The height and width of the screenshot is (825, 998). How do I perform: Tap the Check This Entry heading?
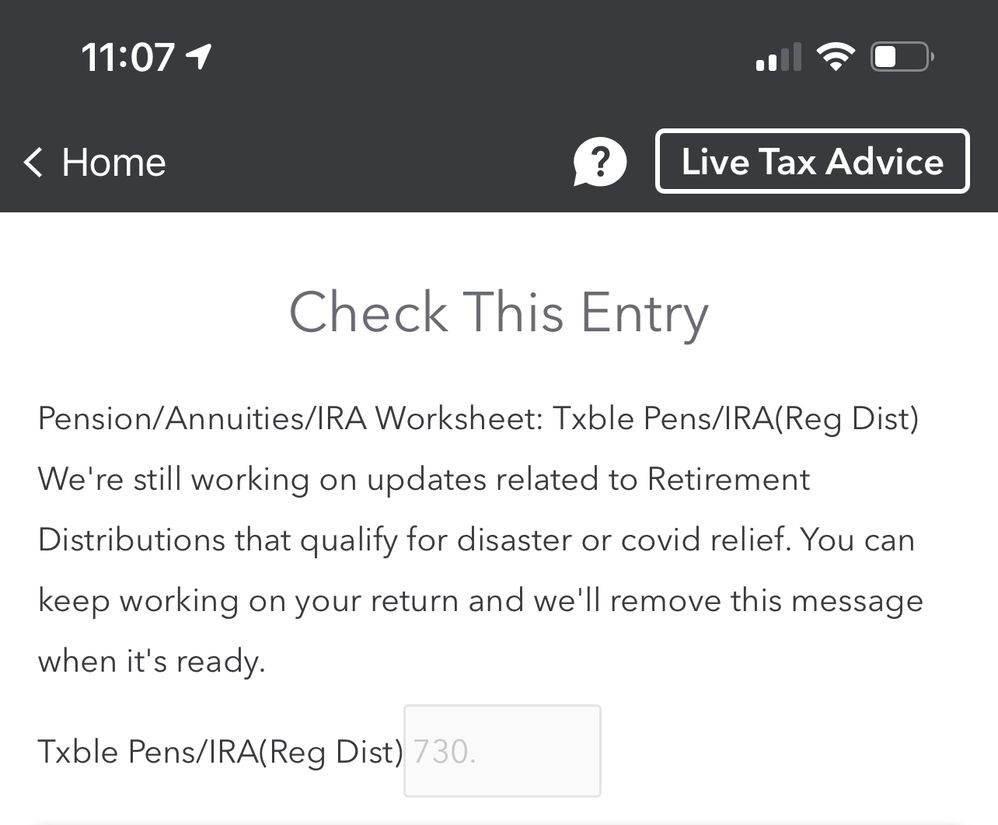tap(498, 312)
